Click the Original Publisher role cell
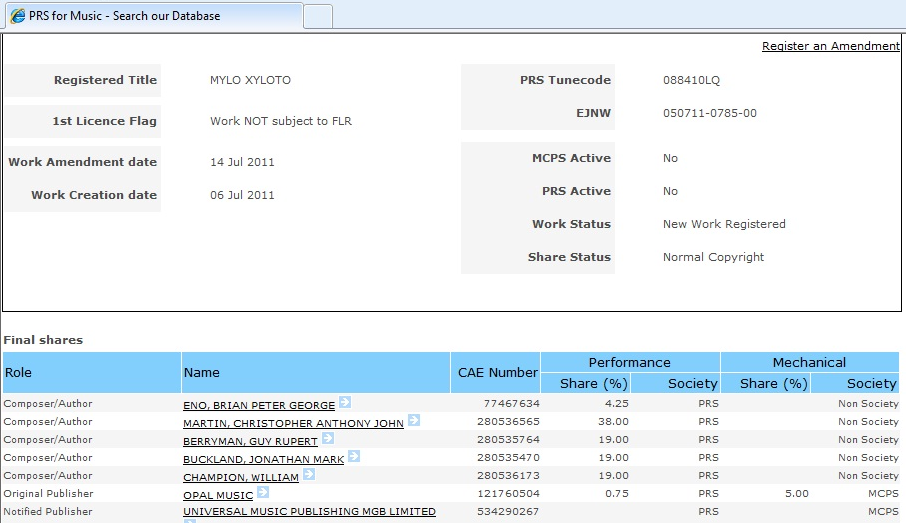Viewport: 906px width, 523px height. [49, 494]
